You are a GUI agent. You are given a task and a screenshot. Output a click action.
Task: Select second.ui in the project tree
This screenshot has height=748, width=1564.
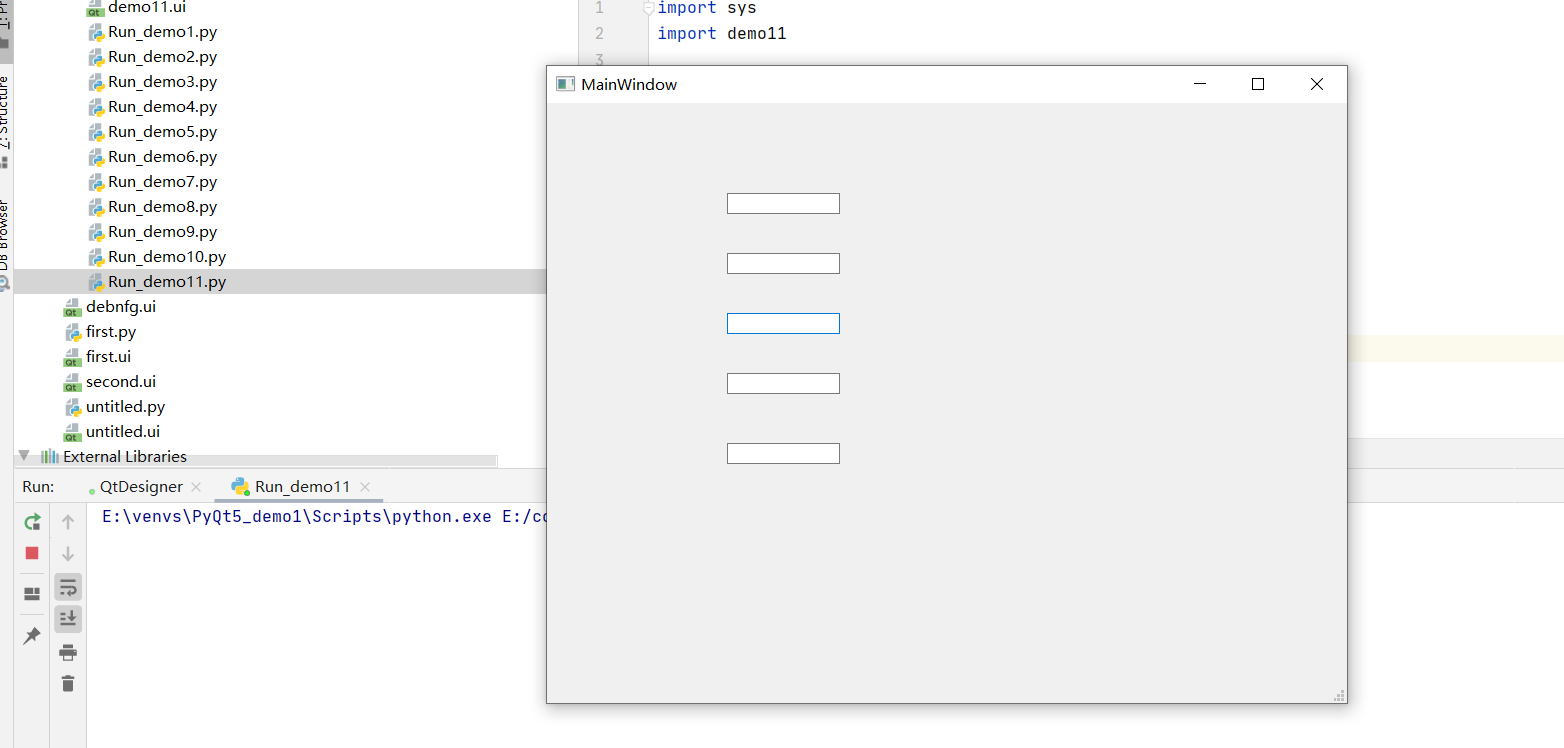point(121,382)
